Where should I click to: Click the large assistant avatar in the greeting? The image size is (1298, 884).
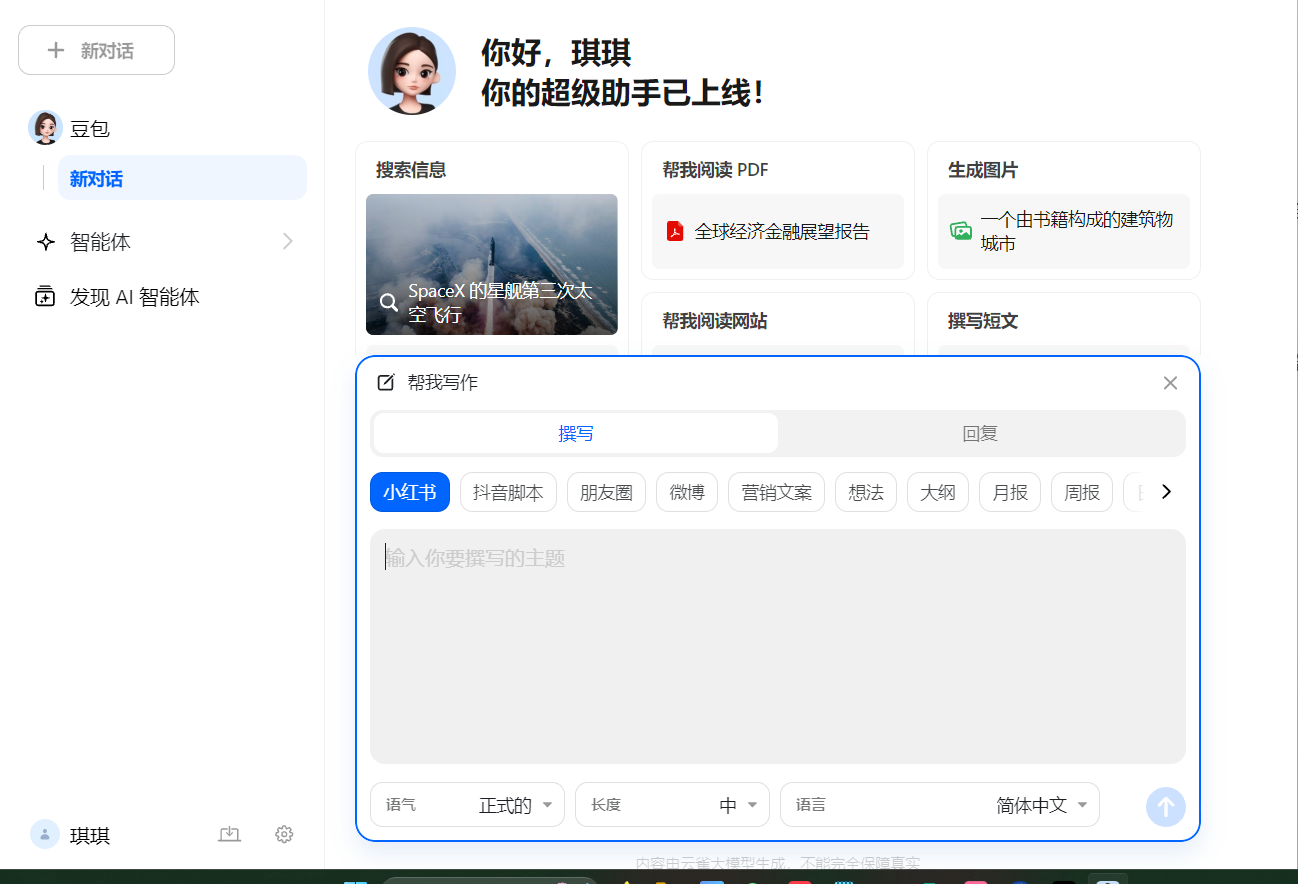pos(412,71)
